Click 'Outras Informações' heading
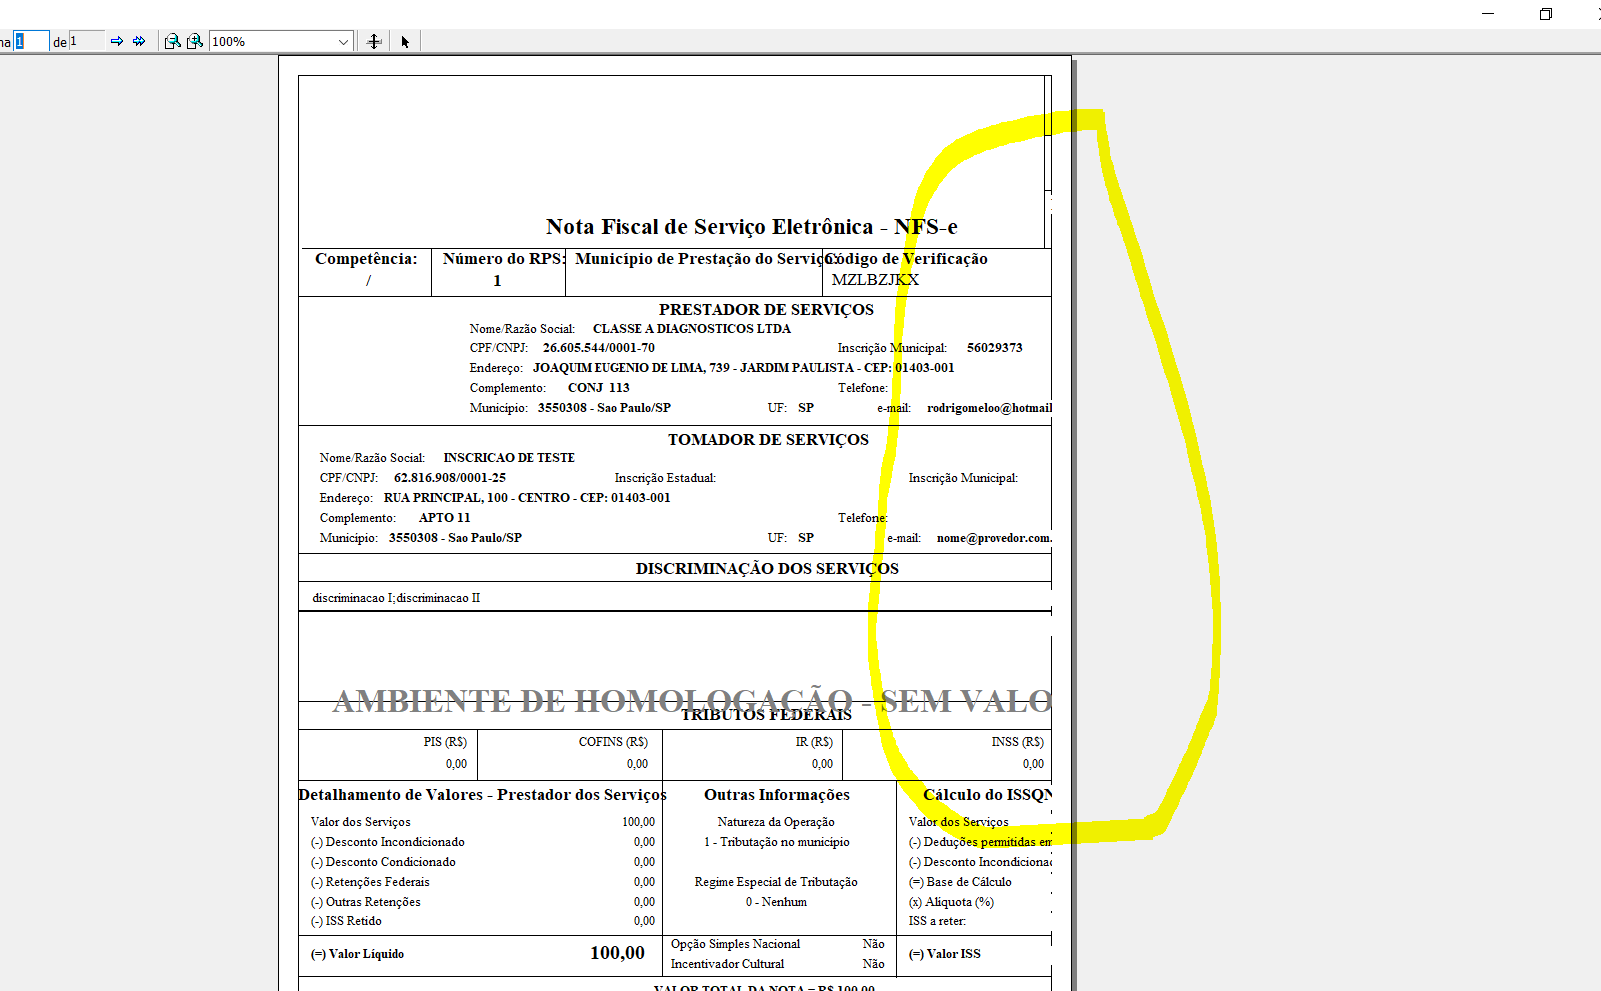Viewport: 1601px width, 991px height. tap(777, 795)
